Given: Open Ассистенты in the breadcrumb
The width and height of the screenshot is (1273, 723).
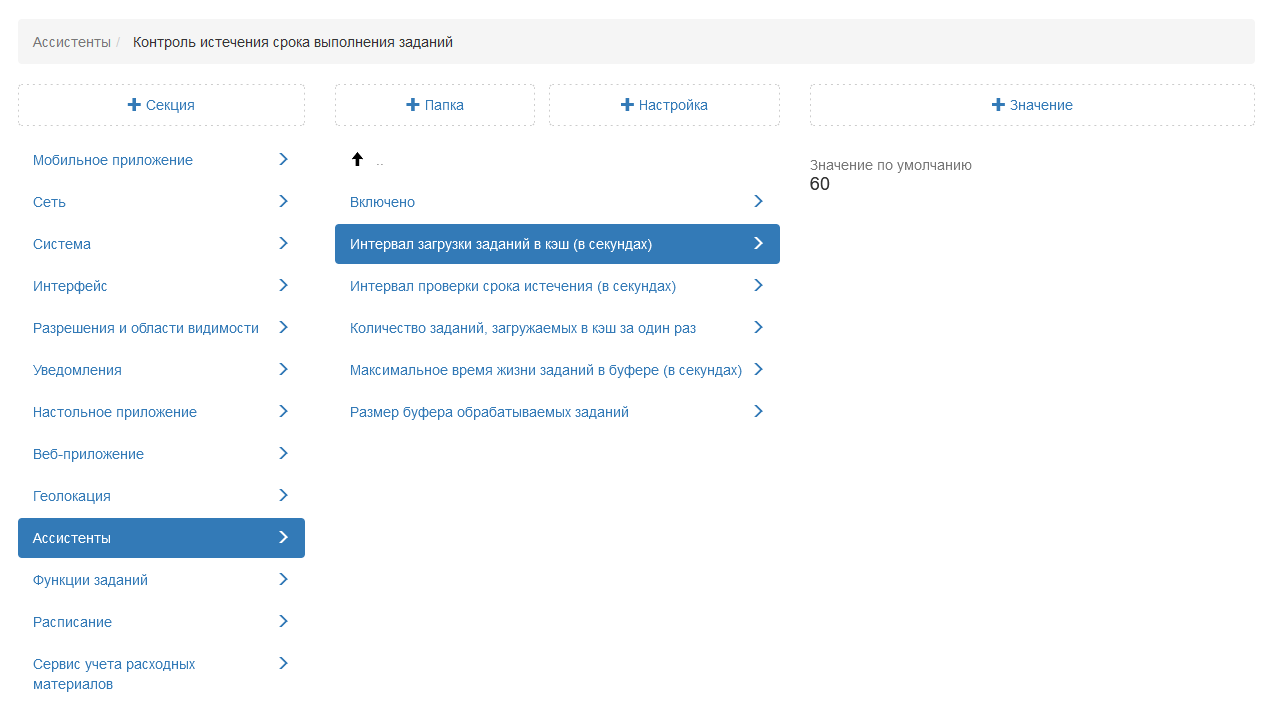Looking at the screenshot, I should (71, 42).
